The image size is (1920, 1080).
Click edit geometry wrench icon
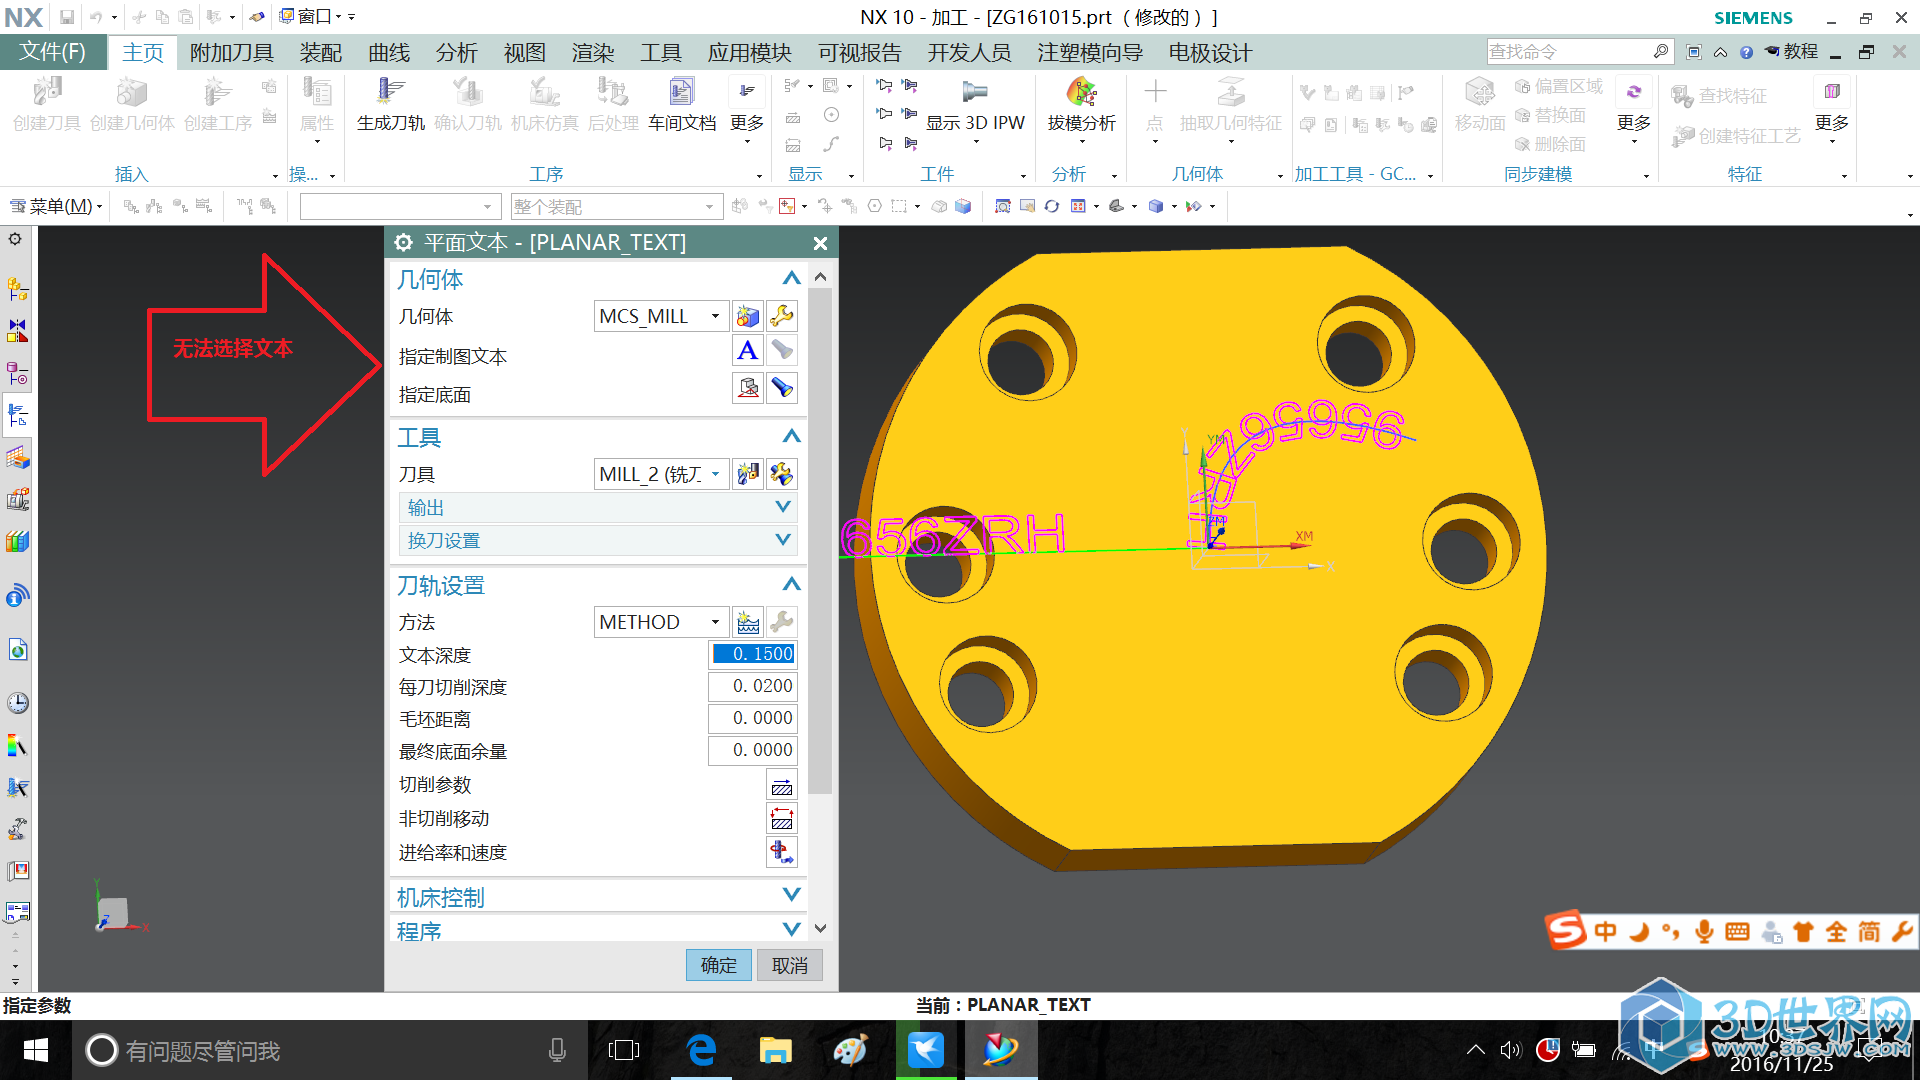point(782,316)
